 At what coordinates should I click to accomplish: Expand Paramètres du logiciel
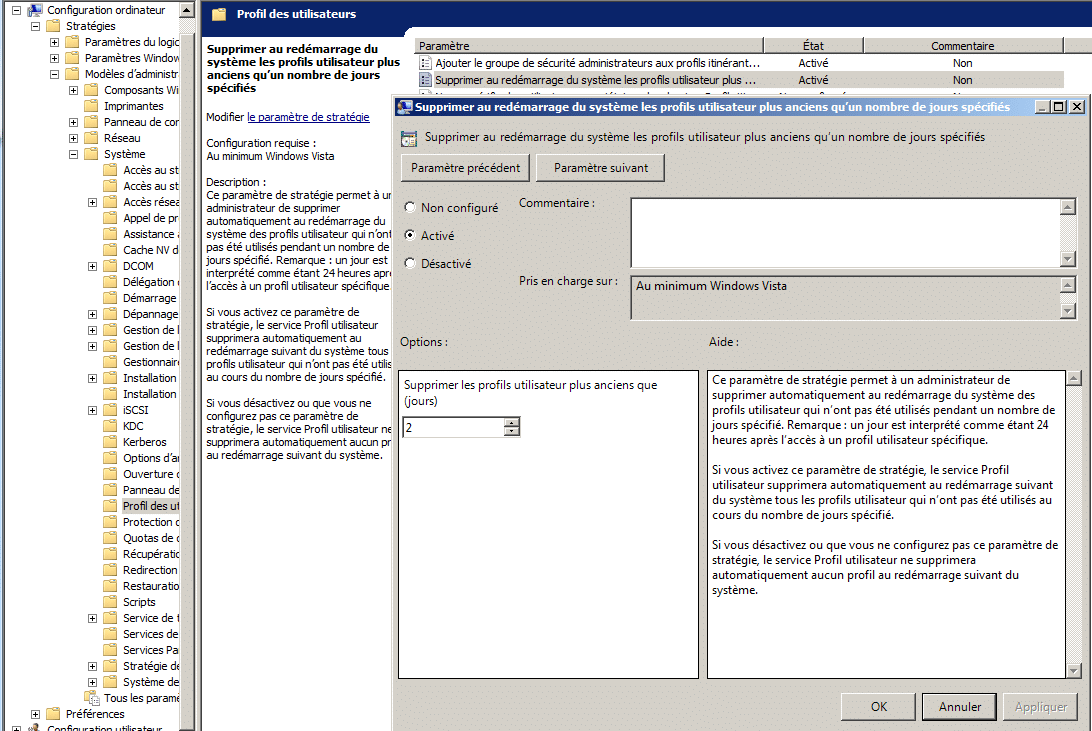[x=54, y=42]
